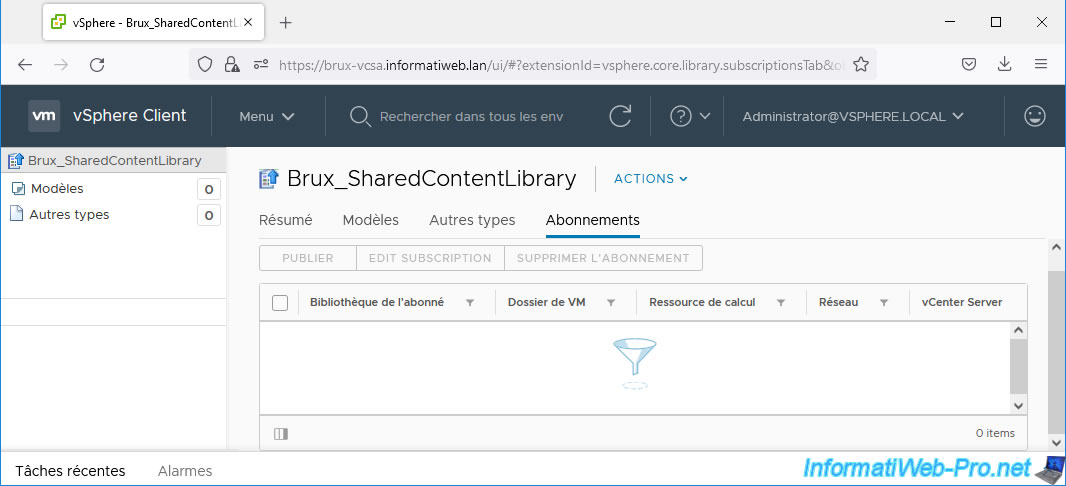Expand the Menu dropdown
This screenshot has width=1066, height=486.
point(266,117)
